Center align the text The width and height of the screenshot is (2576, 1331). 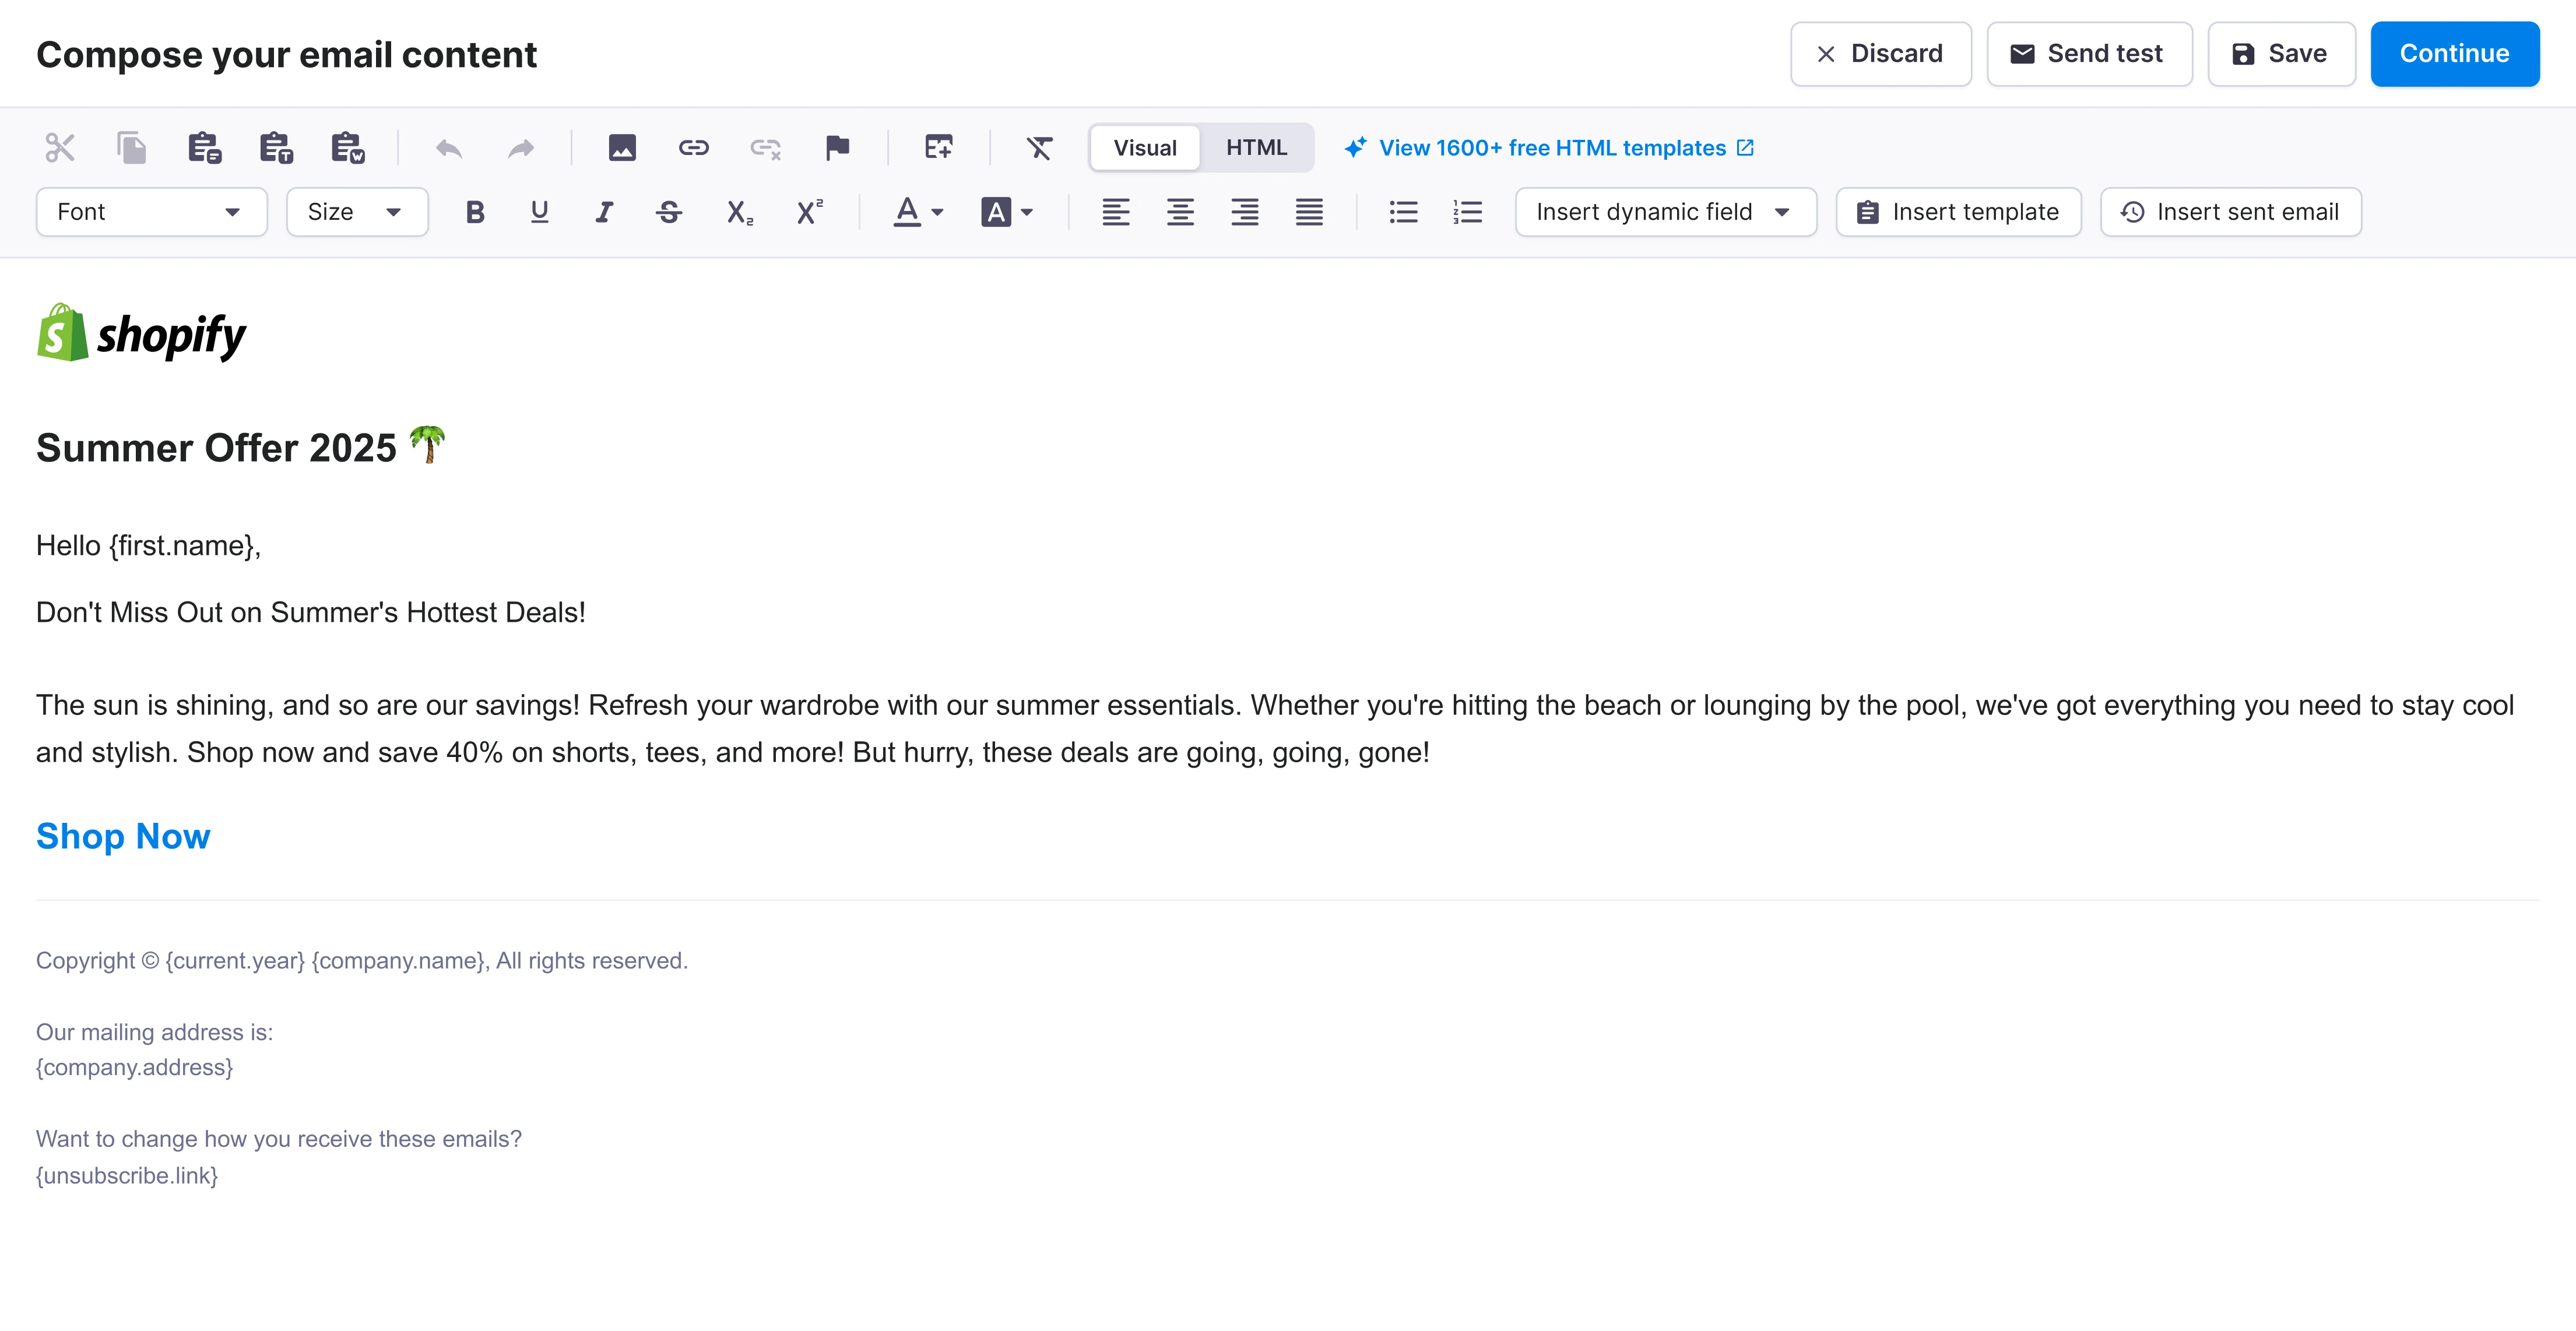click(x=1180, y=212)
